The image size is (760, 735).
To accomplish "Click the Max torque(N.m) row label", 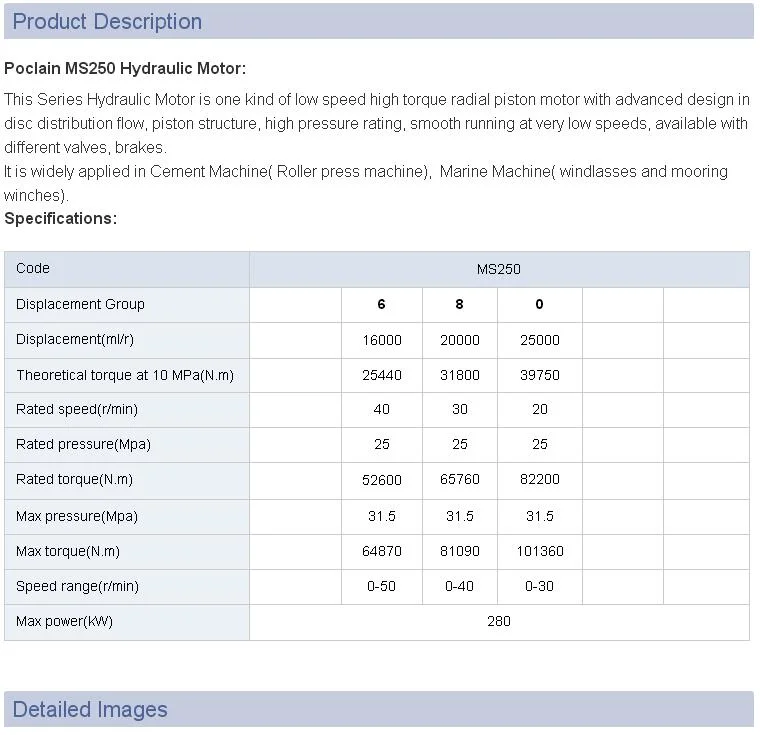I will click(x=68, y=551).
